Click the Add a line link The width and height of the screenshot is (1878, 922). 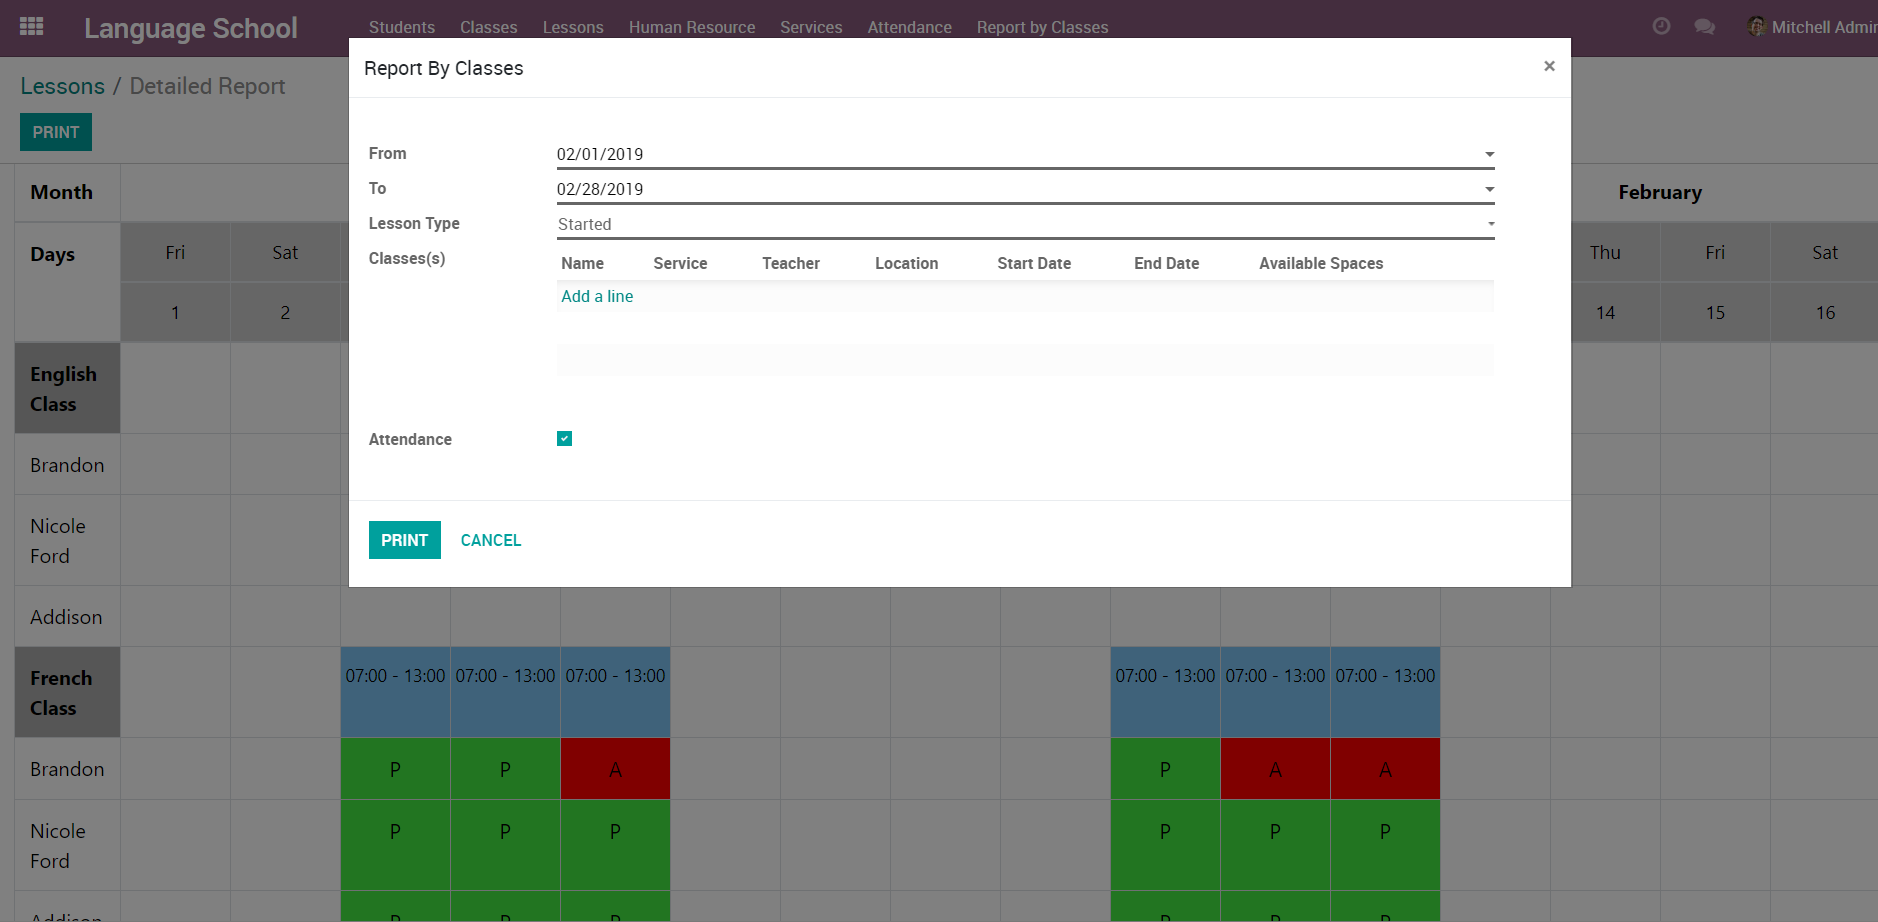pyautogui.click(x=597, y=296)
